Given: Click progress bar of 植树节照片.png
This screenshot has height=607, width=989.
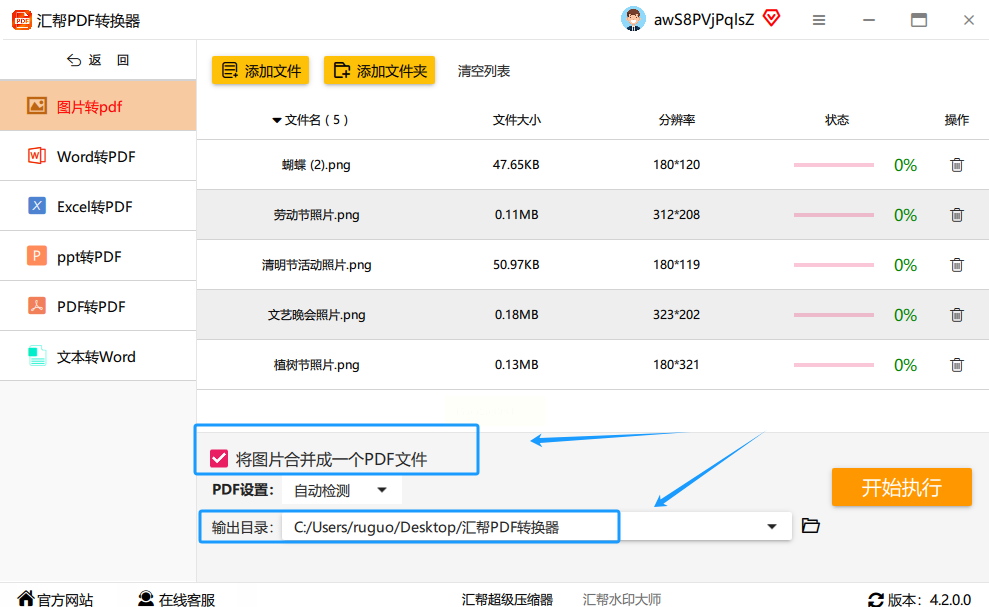Looking at the screenshot, I should click(833, 364).
